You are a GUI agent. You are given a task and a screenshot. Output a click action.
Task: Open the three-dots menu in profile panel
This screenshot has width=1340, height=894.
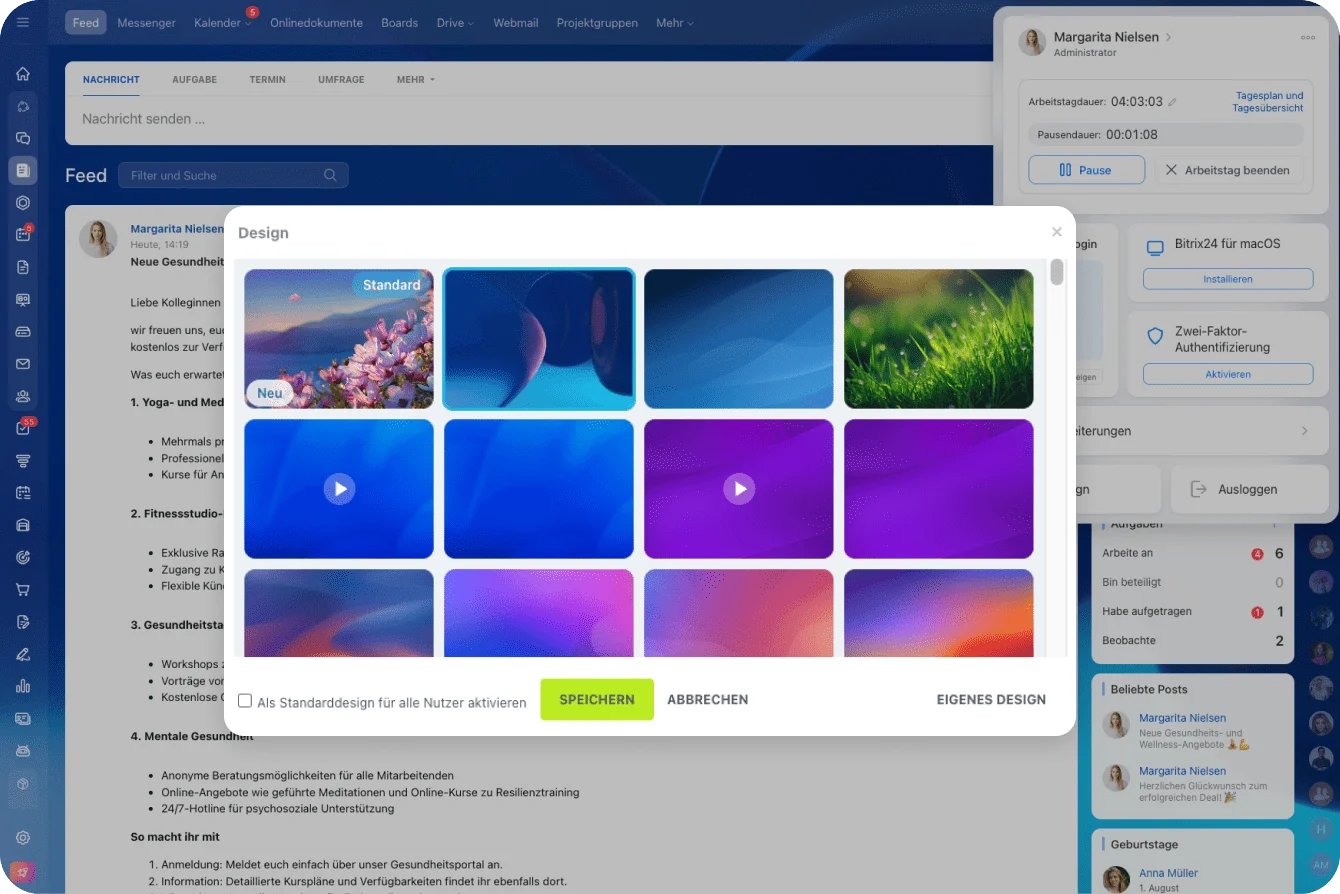point(1307,38)
